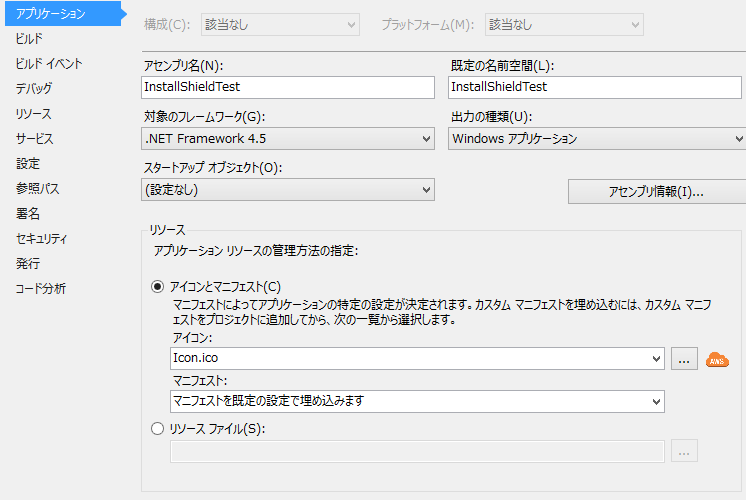Open the 出力の種類 dropdown

click(596, 138)
